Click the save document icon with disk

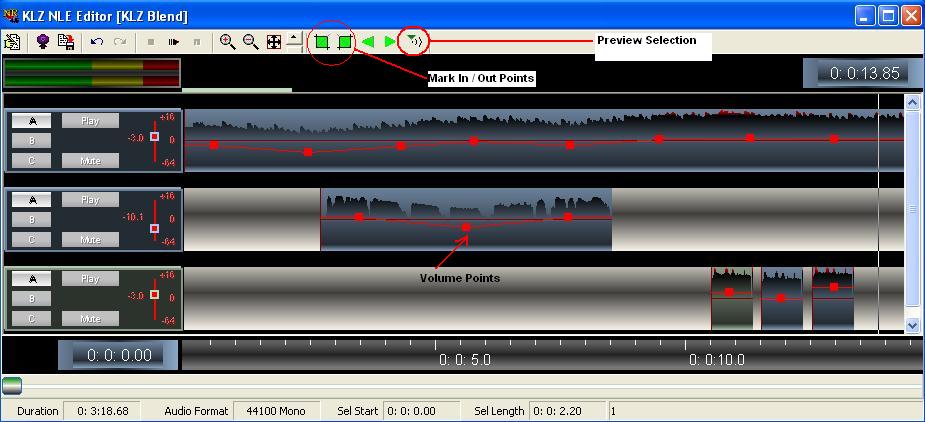(65, 42)
